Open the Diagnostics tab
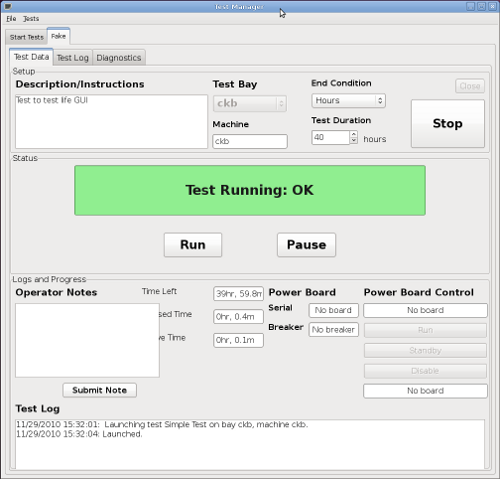The height and width of the screenshot is (479, 500). (119, 58)
